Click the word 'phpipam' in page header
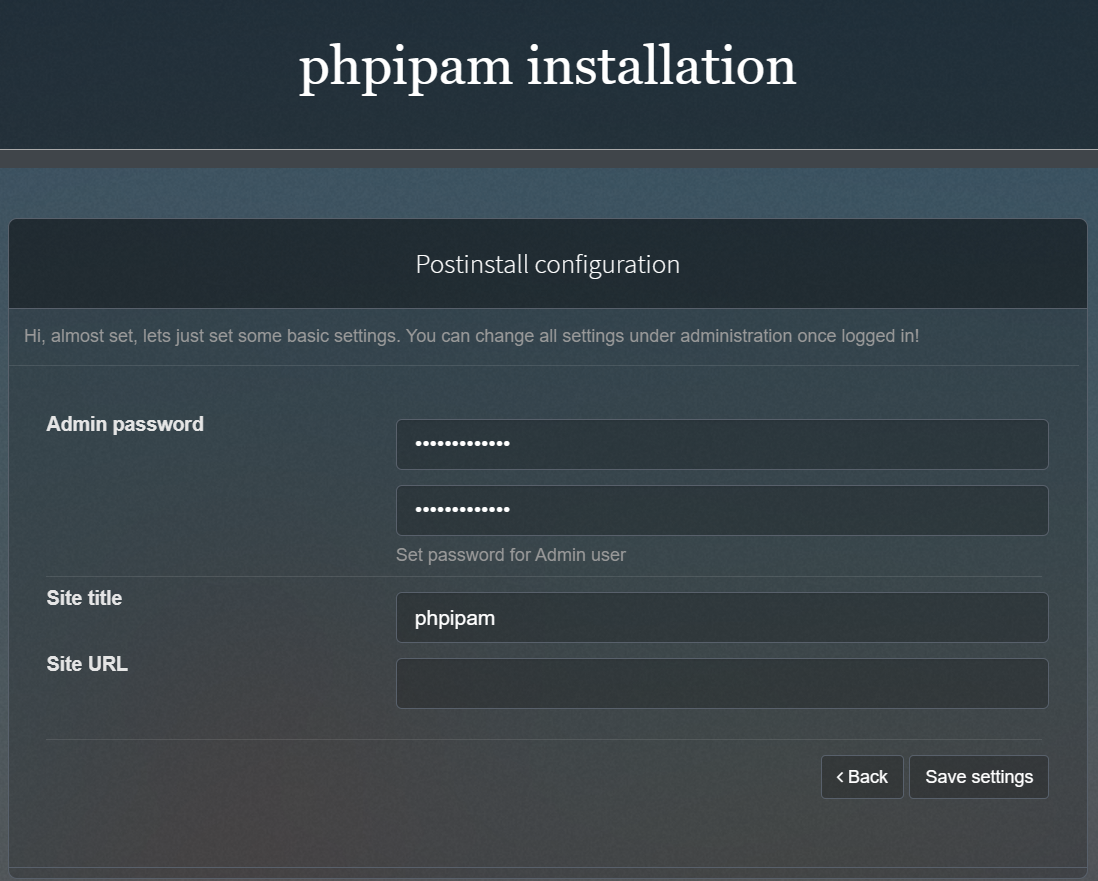This screenshot has height=881, width=1098. pyautogui.click(x=405, y=67)
